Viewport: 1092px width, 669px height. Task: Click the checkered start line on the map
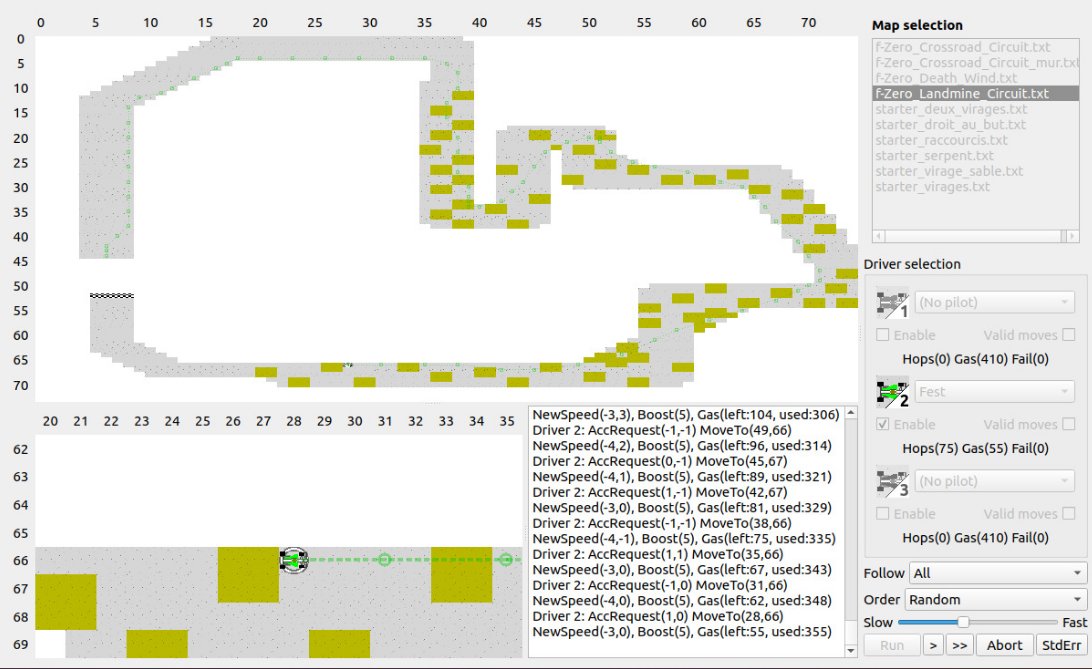click(110, 296)
